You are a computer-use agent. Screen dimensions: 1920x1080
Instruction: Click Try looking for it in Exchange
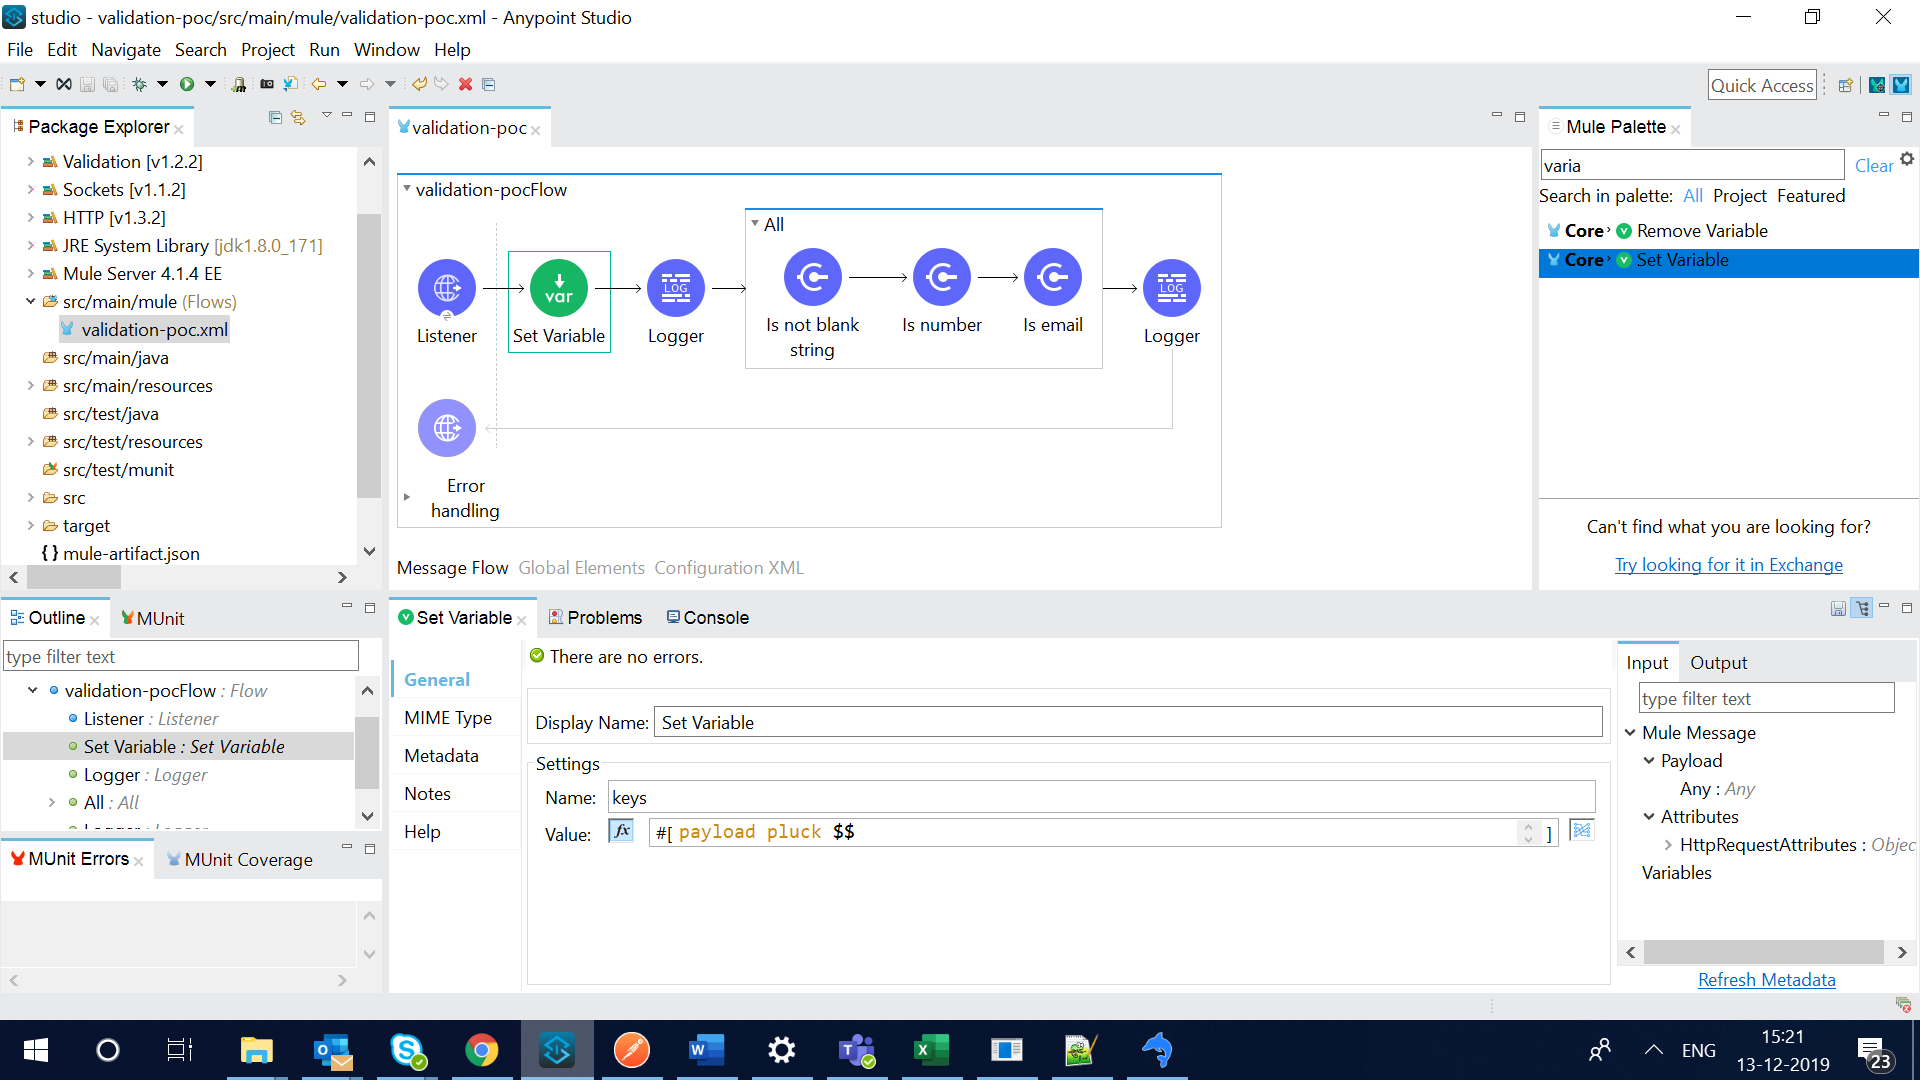(1728, 565)
